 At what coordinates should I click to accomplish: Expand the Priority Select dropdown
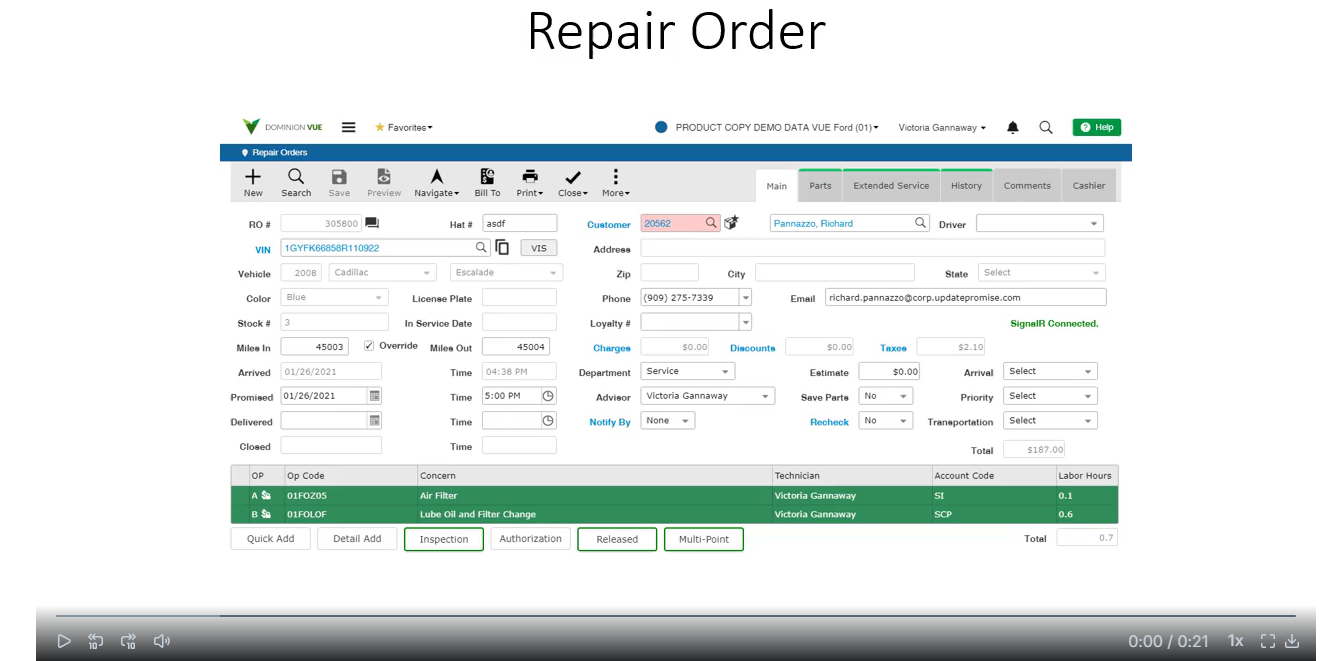[x=1050, y=396]
